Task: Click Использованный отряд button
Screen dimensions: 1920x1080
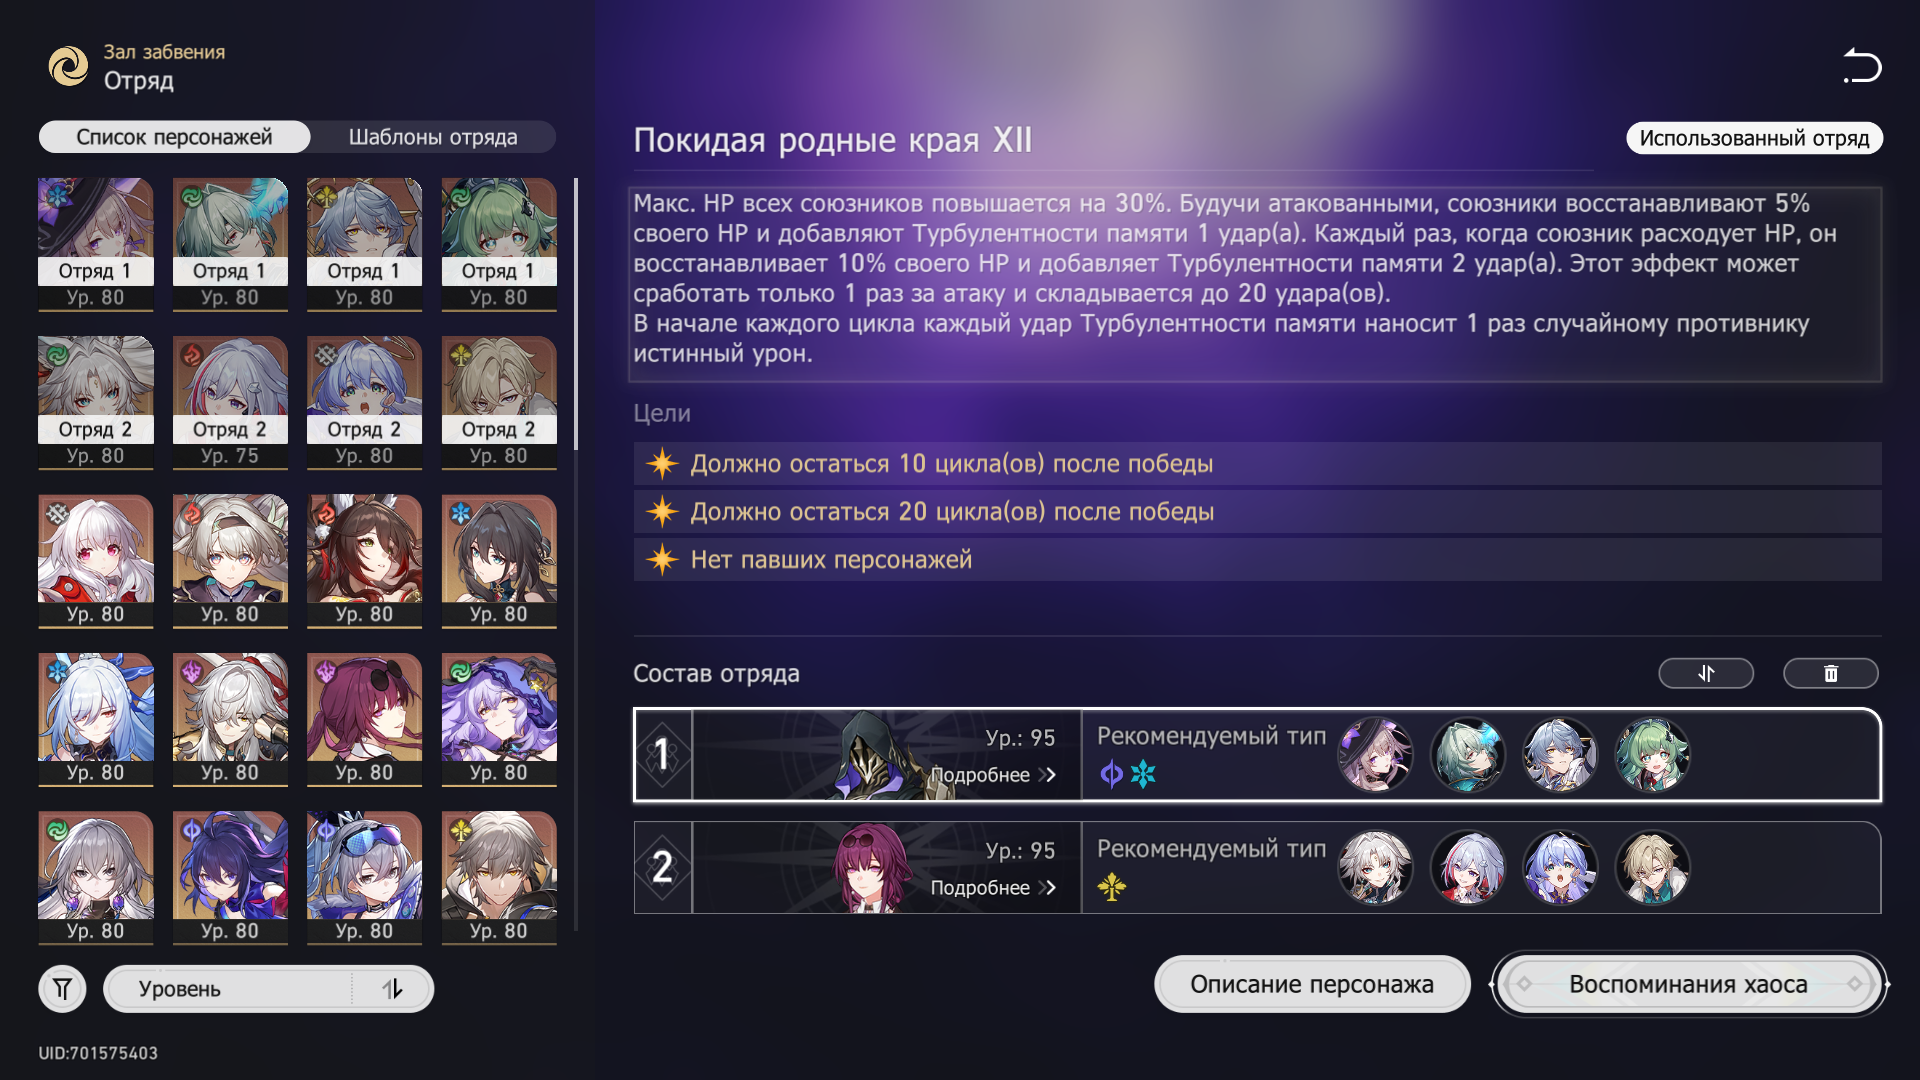Action: point(1754,138)
